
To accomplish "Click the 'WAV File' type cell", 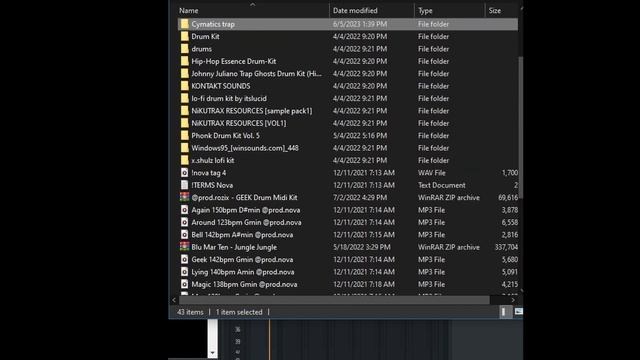I will pyautogui.click(x=432, y=173).
